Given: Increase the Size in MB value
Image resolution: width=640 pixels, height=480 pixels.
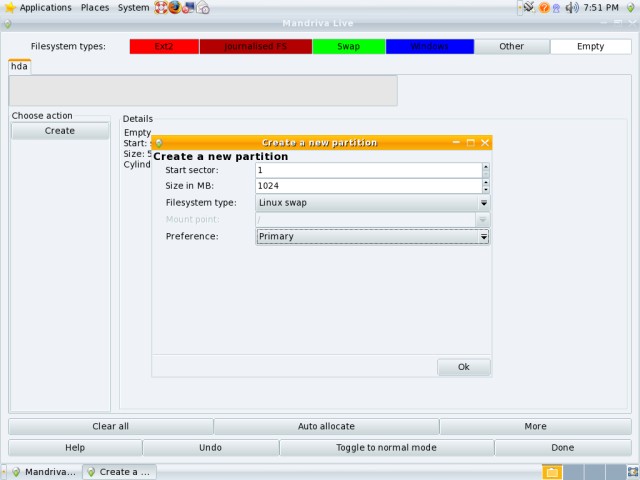Looking at the screenshot, I should pyautogui.click(x=485, y=182).
